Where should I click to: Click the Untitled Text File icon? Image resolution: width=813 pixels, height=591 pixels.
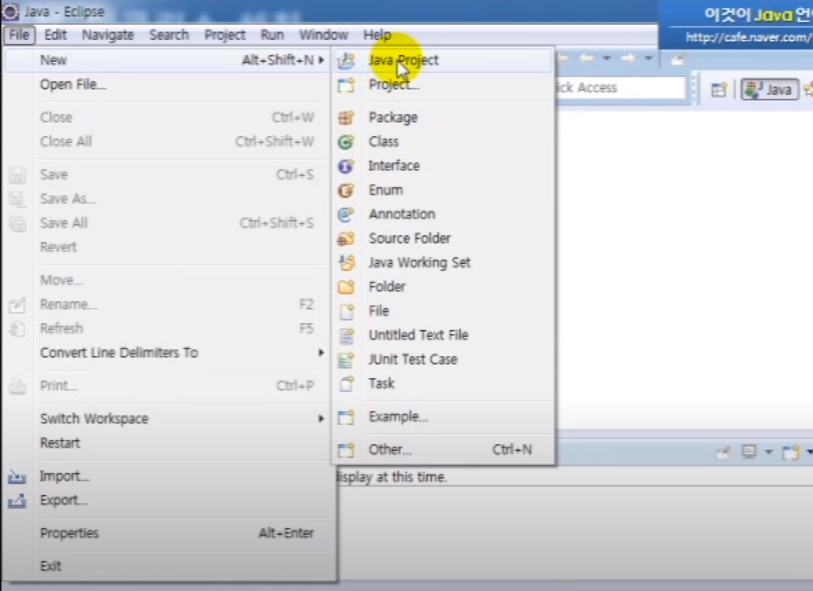[346, 335]
